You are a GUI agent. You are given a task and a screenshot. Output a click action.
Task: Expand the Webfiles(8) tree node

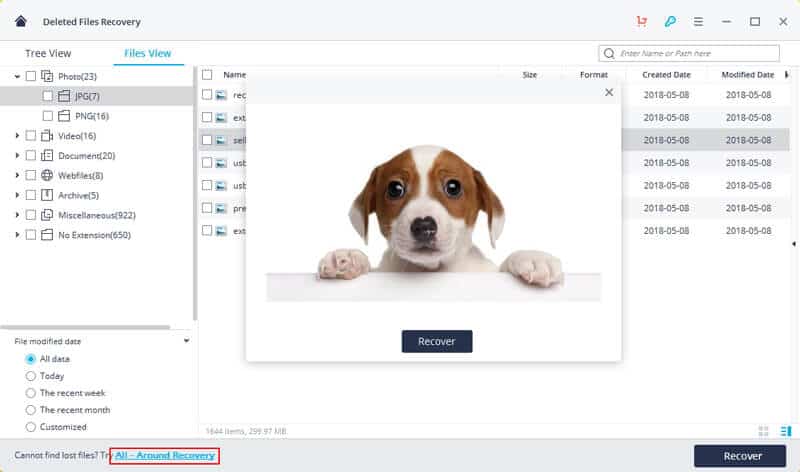[x=17, y=176]
